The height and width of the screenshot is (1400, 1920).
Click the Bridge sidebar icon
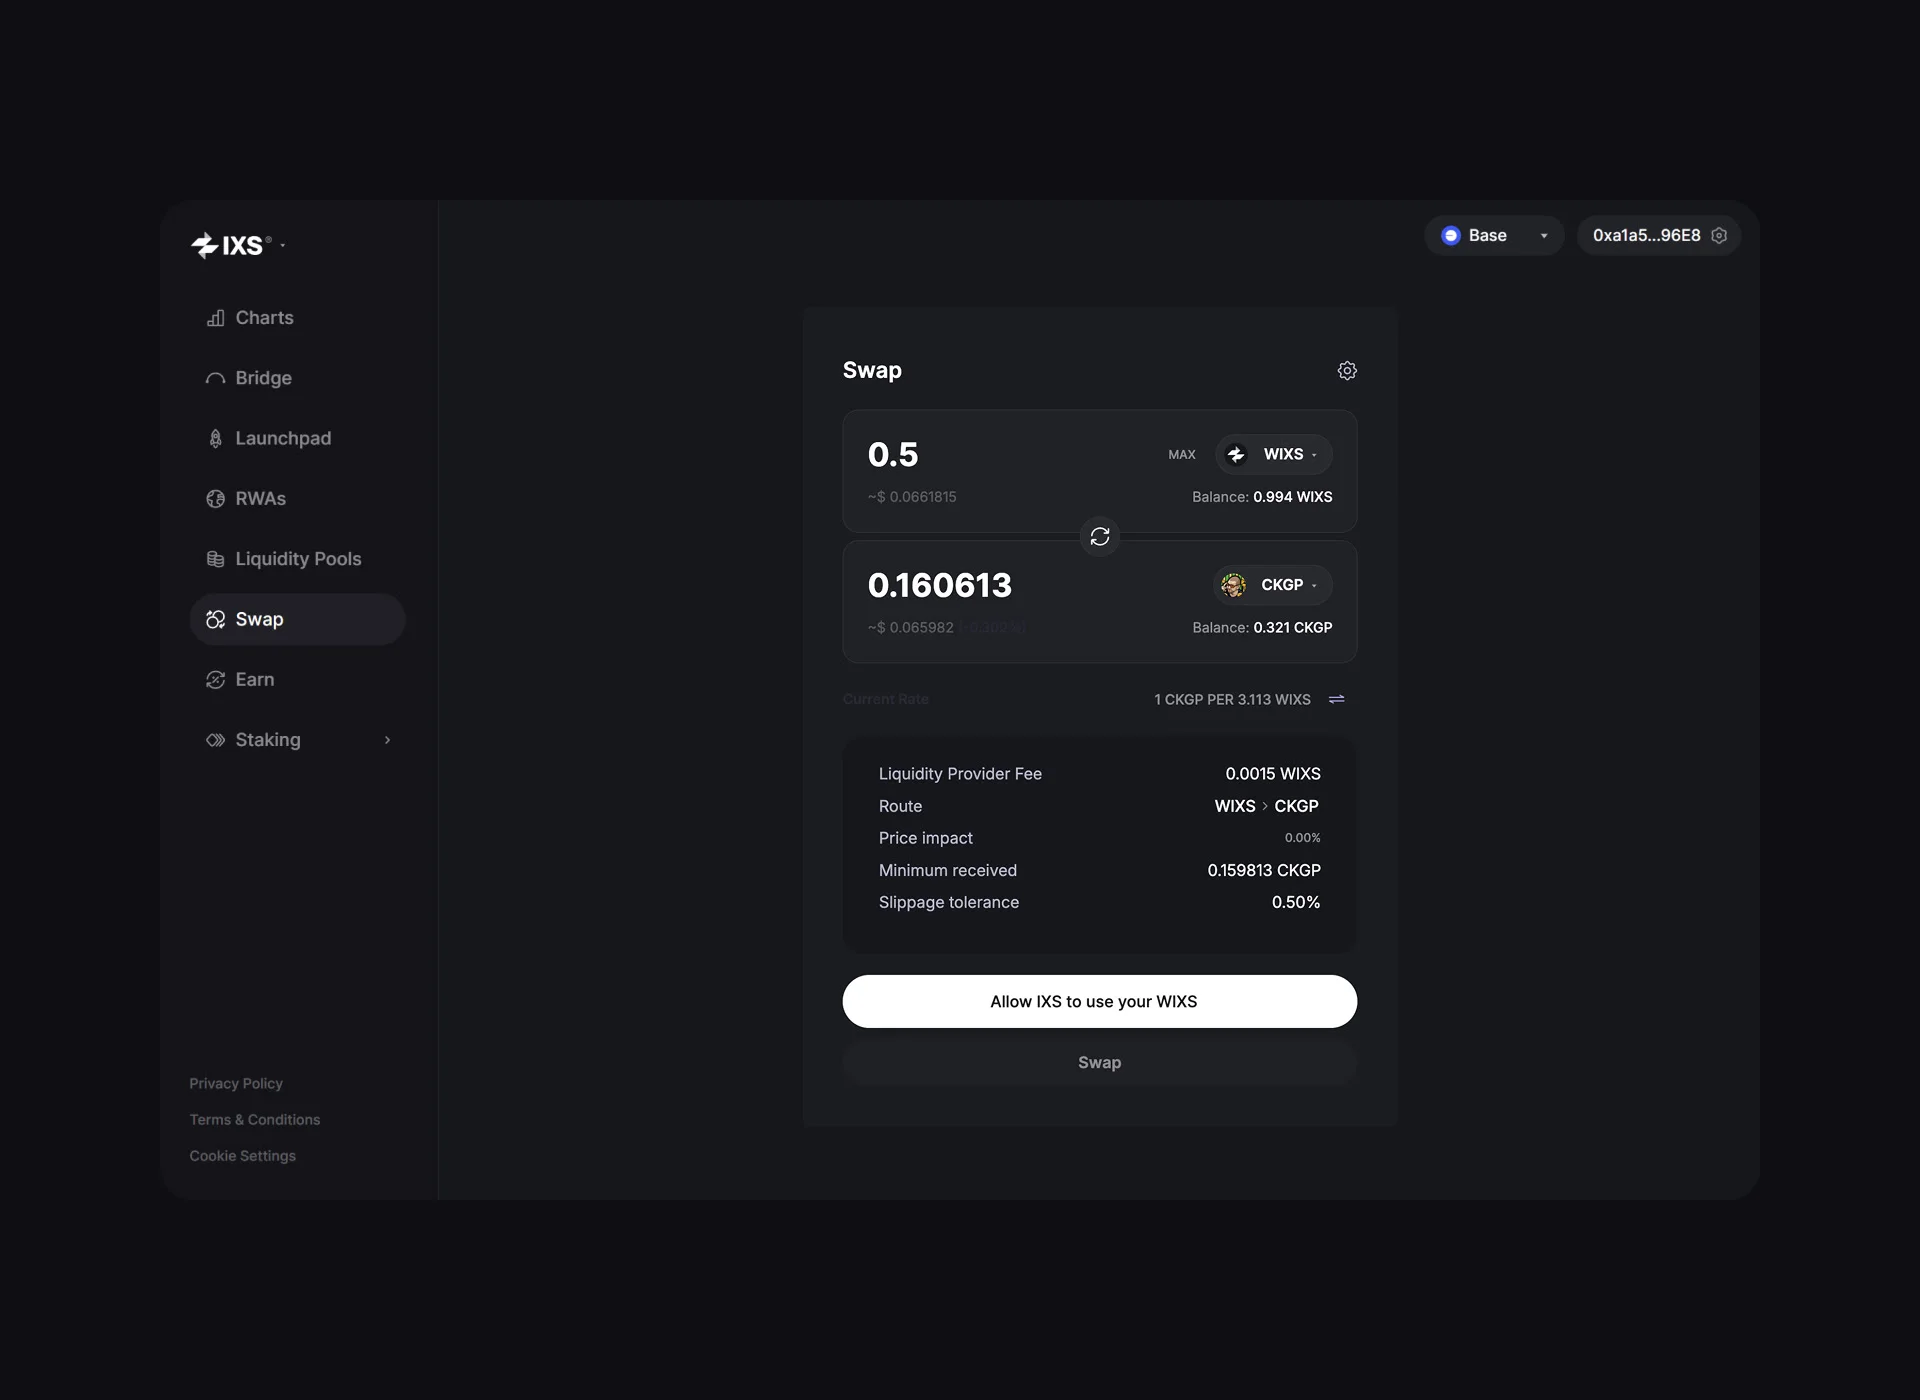coord(215,378)
